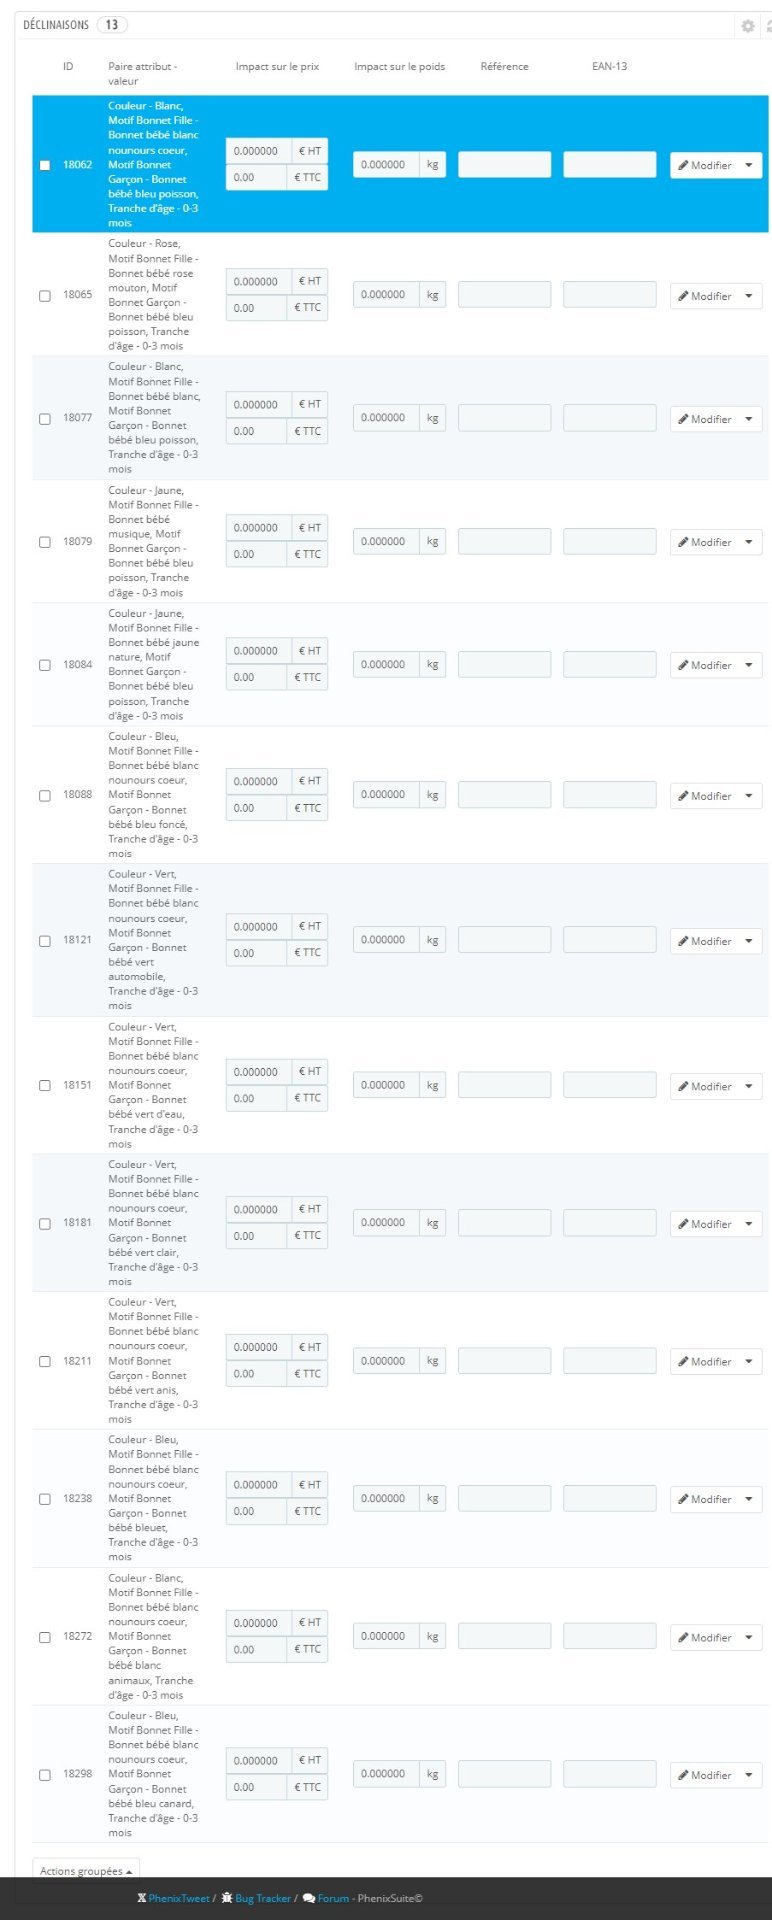Image resolution: width=772 pixels, height=1920 pixels.
Task: Click the ID column header
Action: click(x=68, y=66)
